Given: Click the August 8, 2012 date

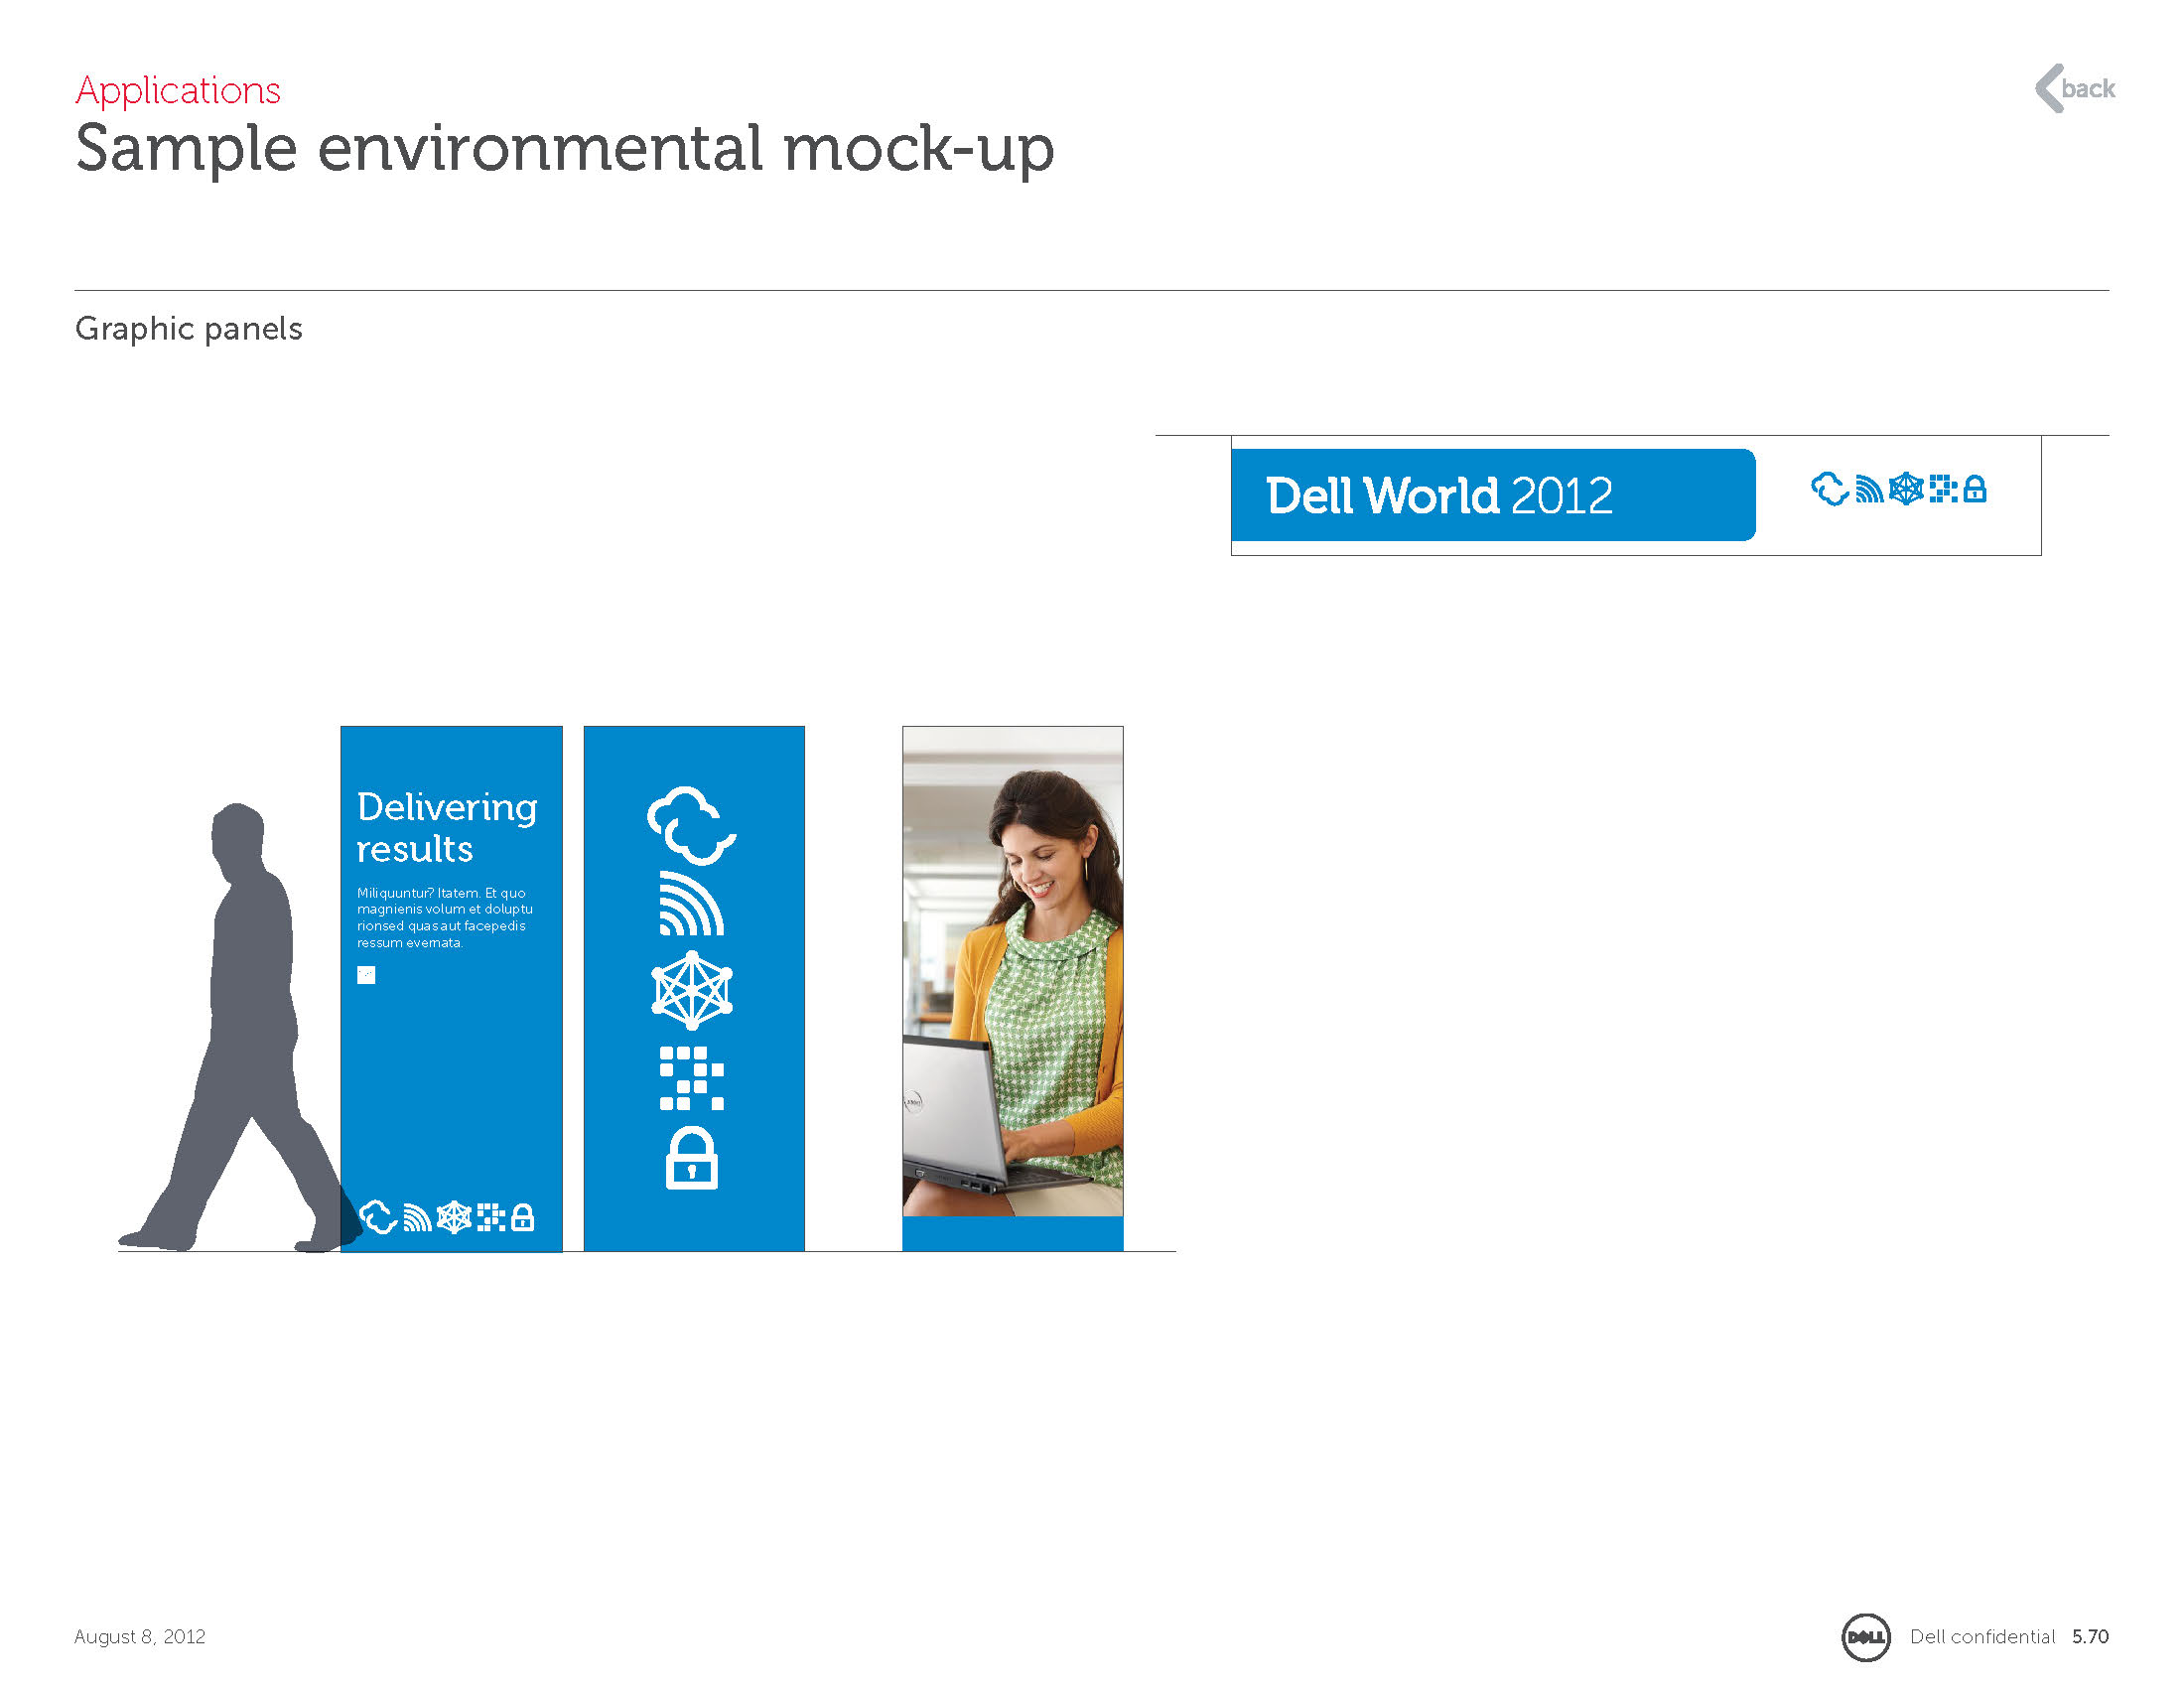Looking at the screenshot, I should tap(140, 1637).
